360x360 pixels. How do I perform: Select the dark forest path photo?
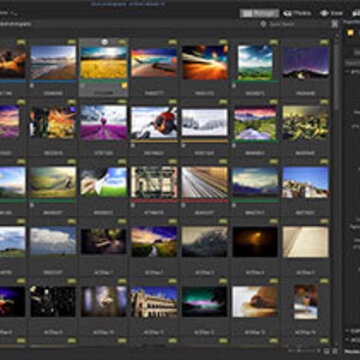tap(104, 241)
